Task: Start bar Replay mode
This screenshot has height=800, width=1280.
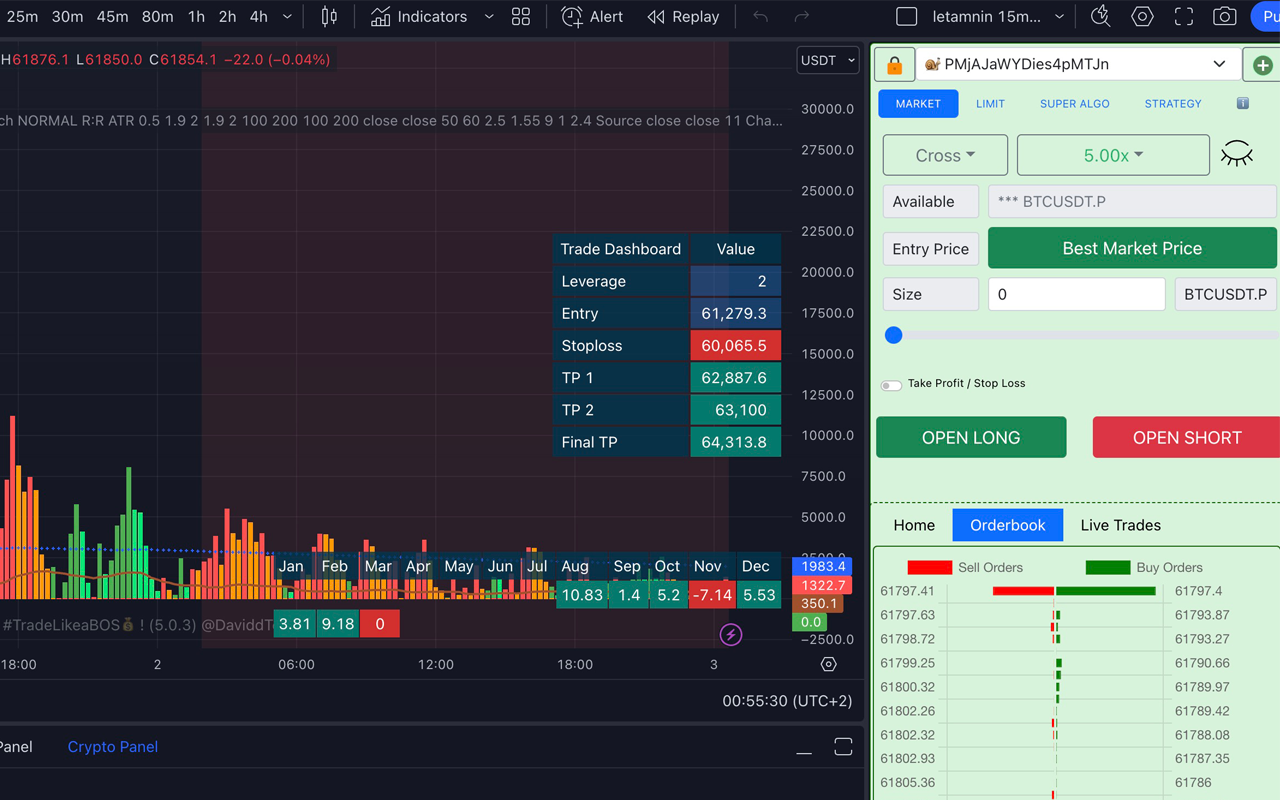Action: click(683, 17)
